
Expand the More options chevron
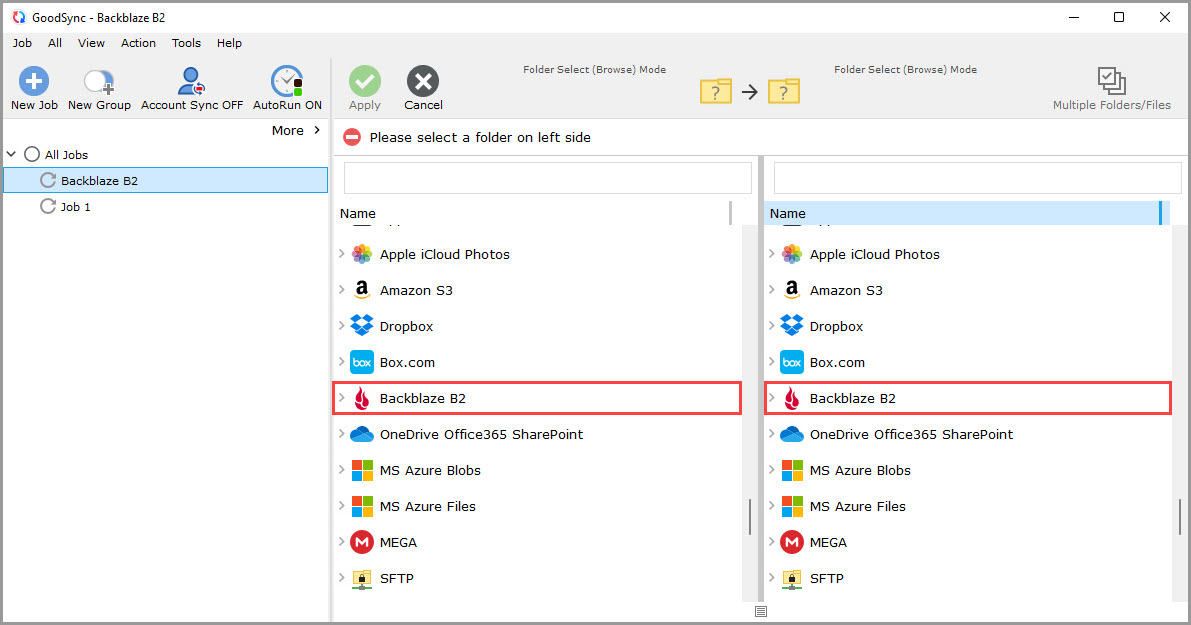coord(317,130)
